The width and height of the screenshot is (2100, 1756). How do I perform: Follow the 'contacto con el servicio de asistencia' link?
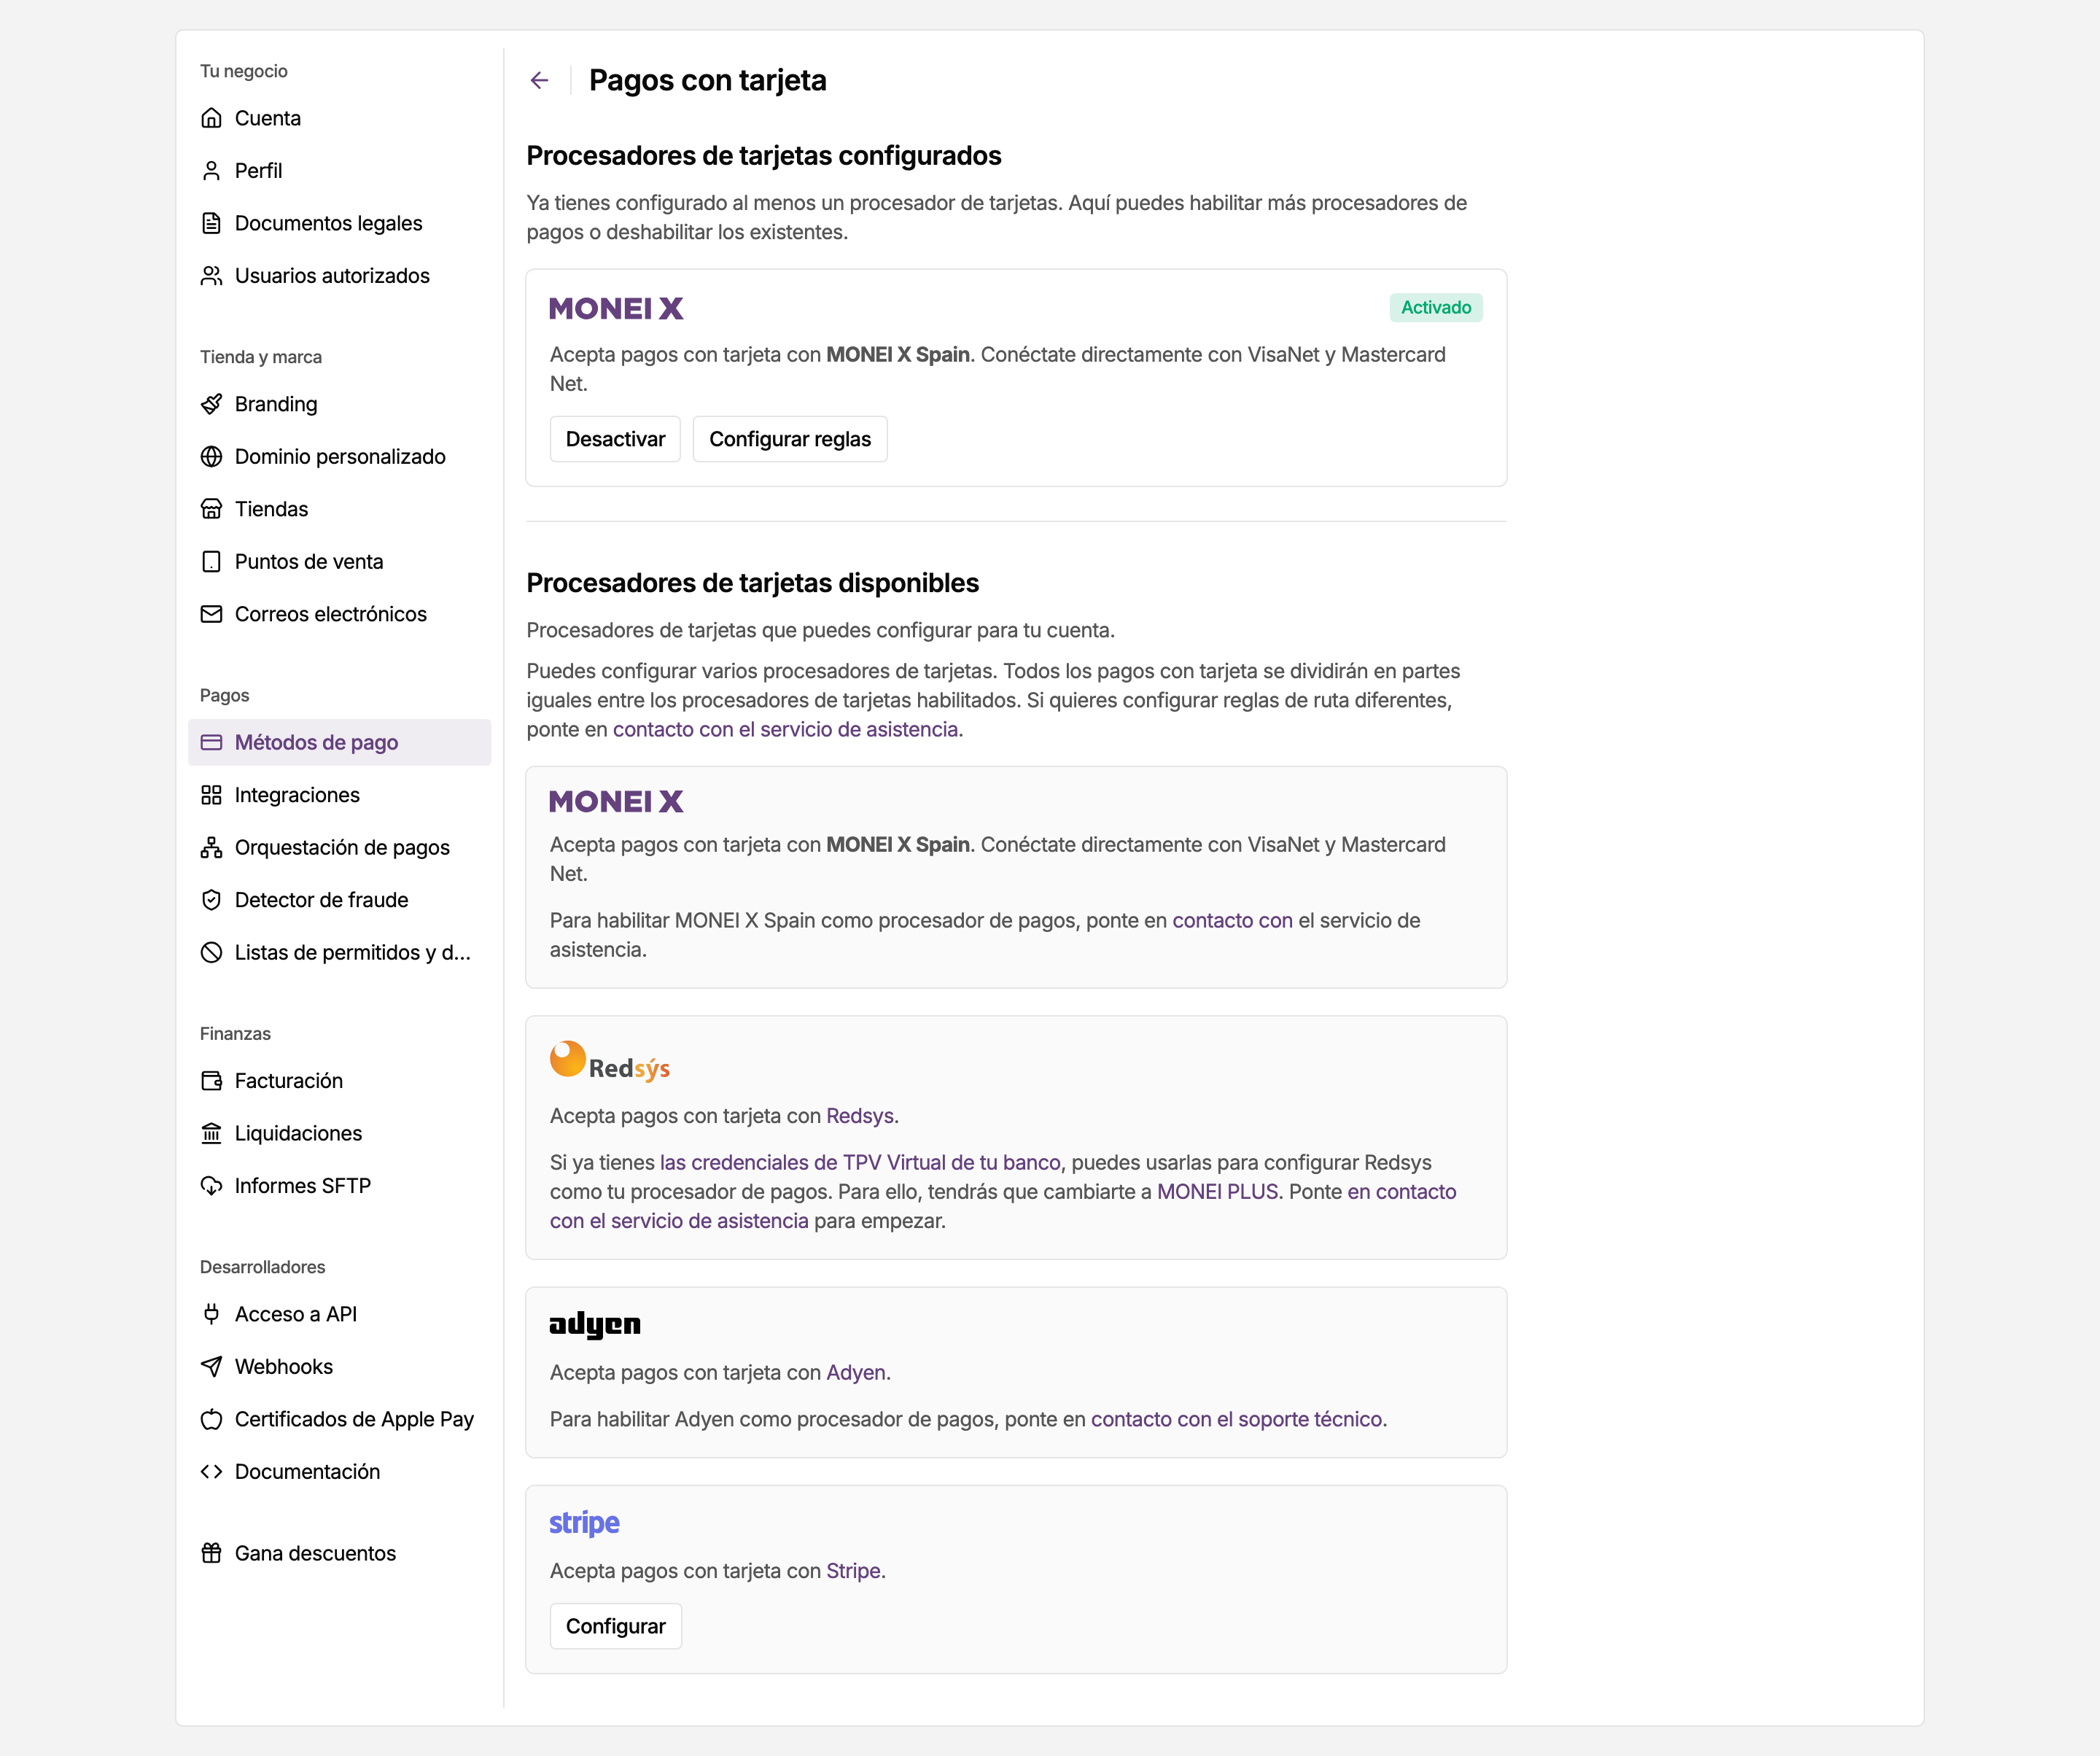click(x=786, y=729)
